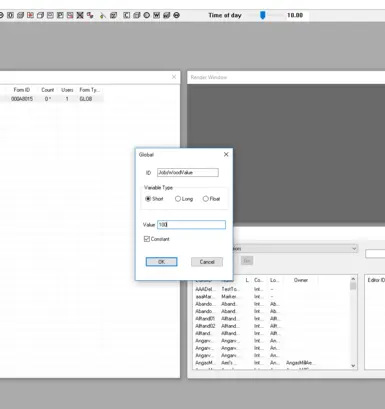Click the letter W toolbar icon
This screenshot has width=385, height=409.
tap(157, 15)
